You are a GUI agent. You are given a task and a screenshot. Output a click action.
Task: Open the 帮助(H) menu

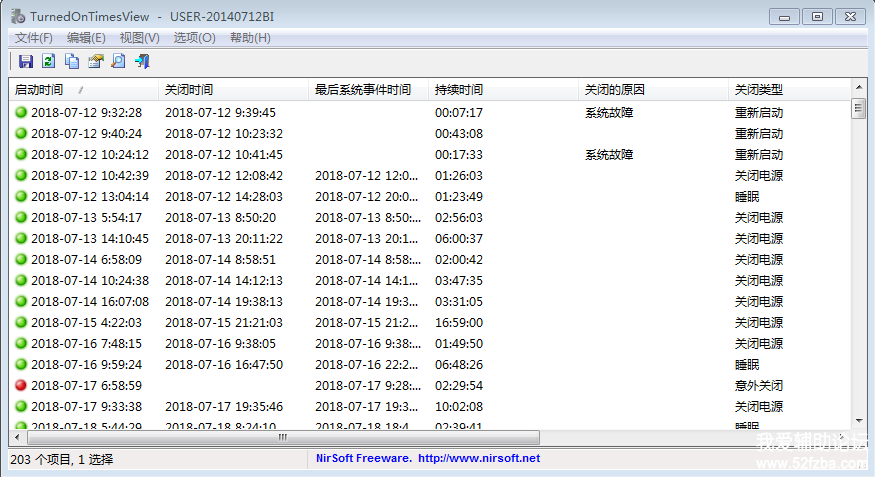click(x=250, y=38)
